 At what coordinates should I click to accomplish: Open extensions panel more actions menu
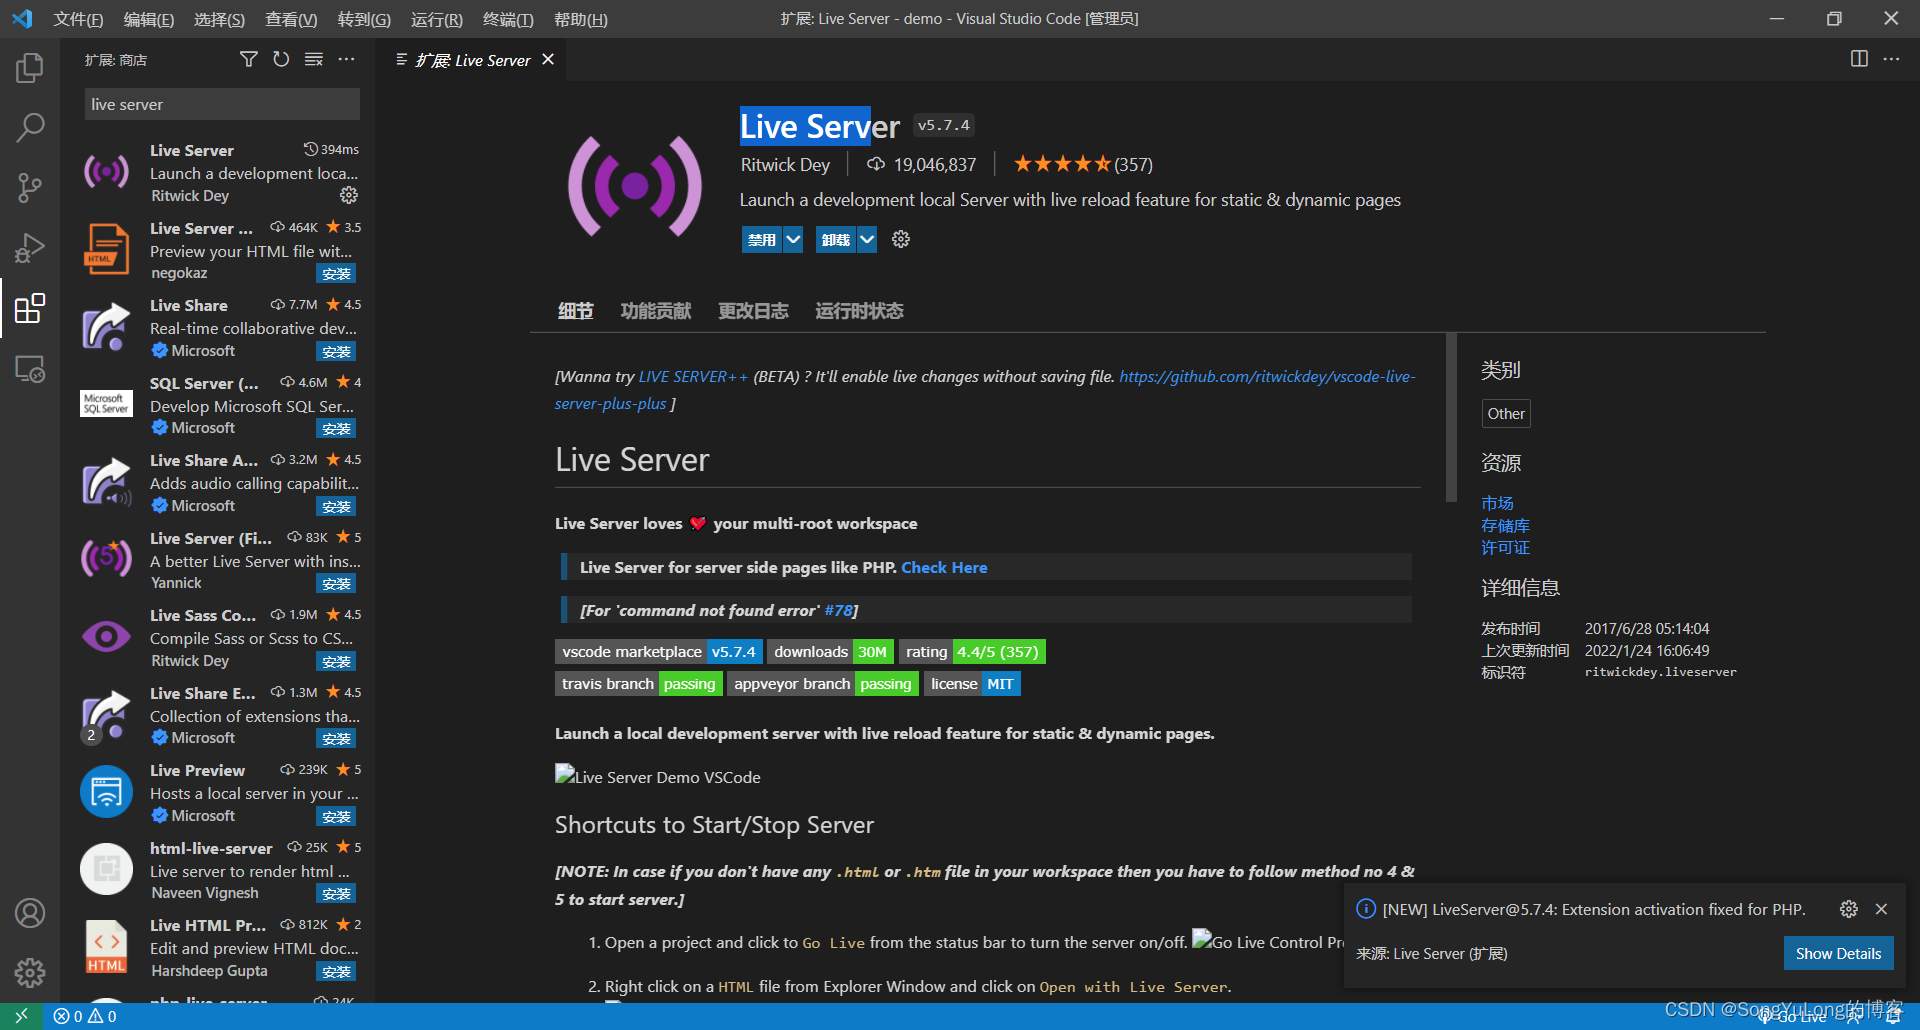click(346, 60)
